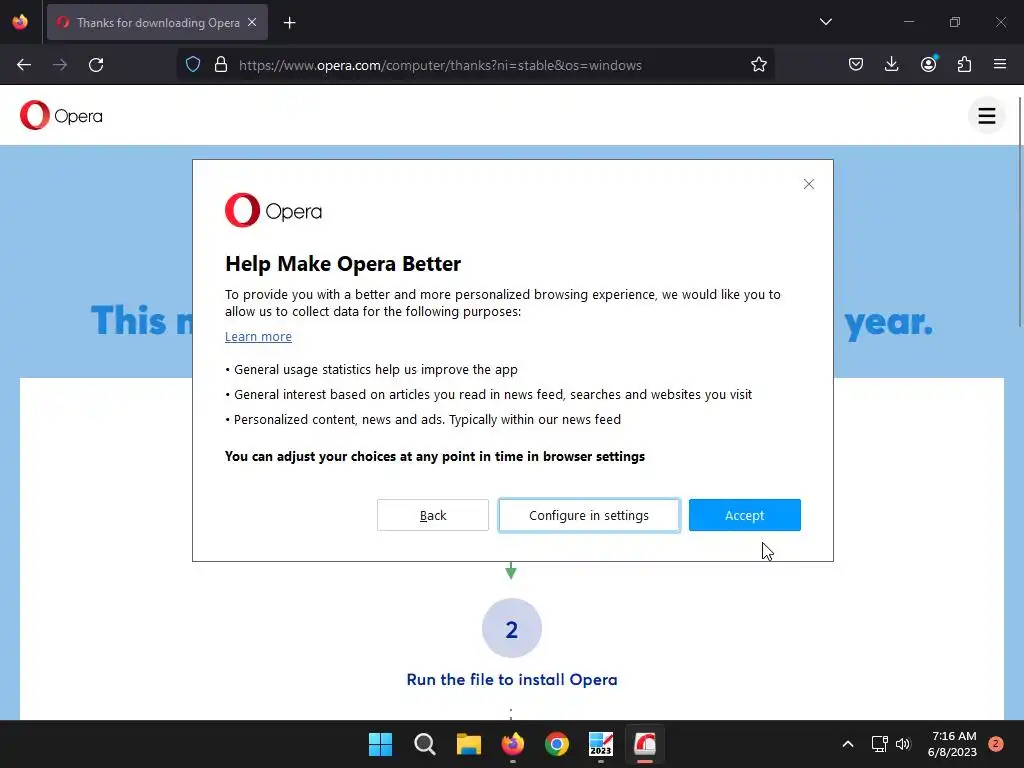This screenshot has height=768, width=1024.
Task: Open the network status icon
Action: (879, 744)
